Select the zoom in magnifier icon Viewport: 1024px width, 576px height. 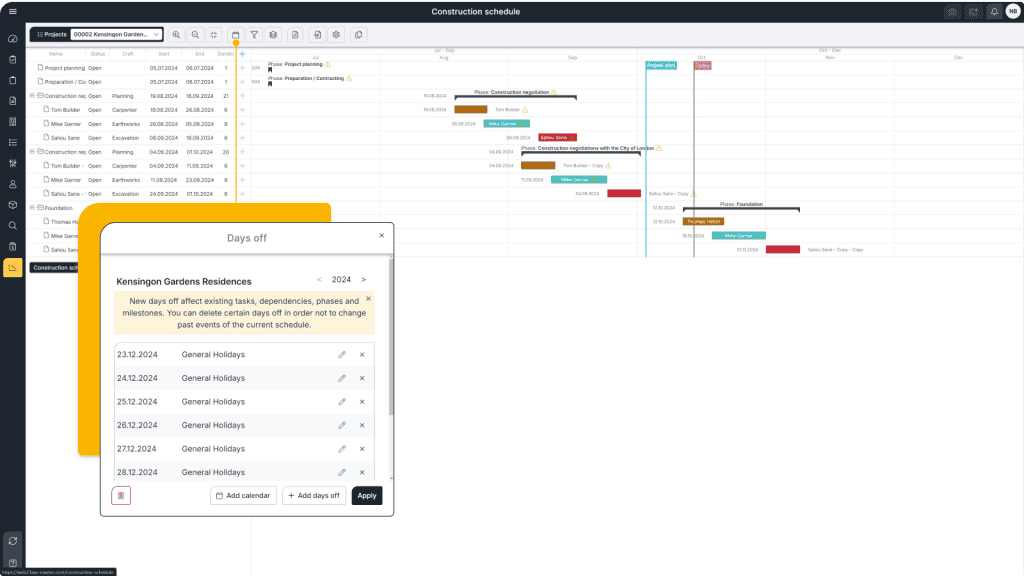[177, 34]
